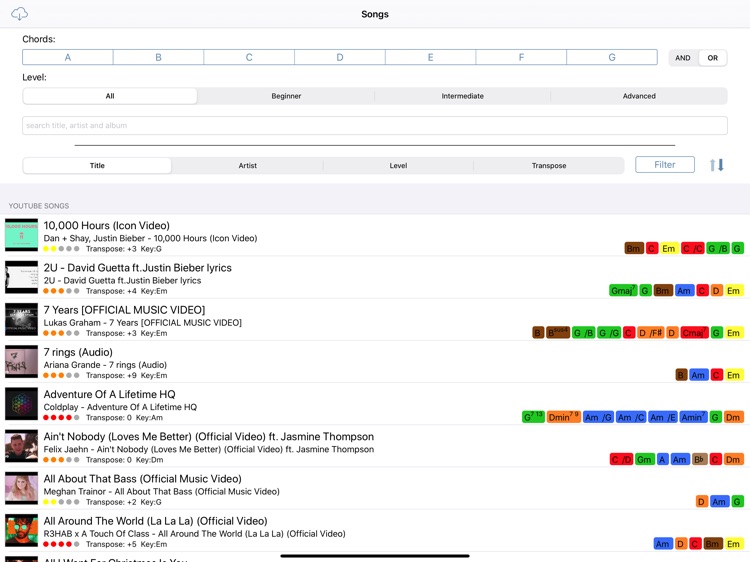Image resolution: width=750 pixels, height=562 pixels.
Task: Sort songs by Artist
Action: click(x=248, y=165)
